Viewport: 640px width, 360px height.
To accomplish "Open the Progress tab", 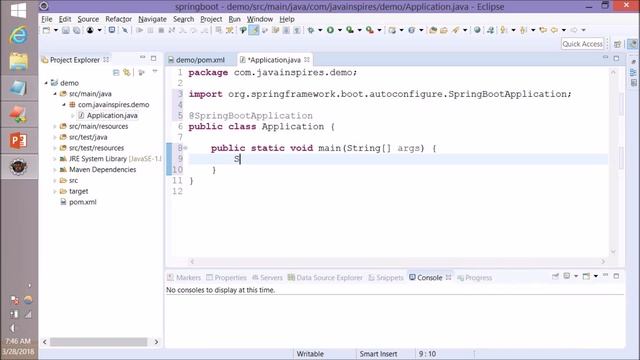I will coord(475,278).
